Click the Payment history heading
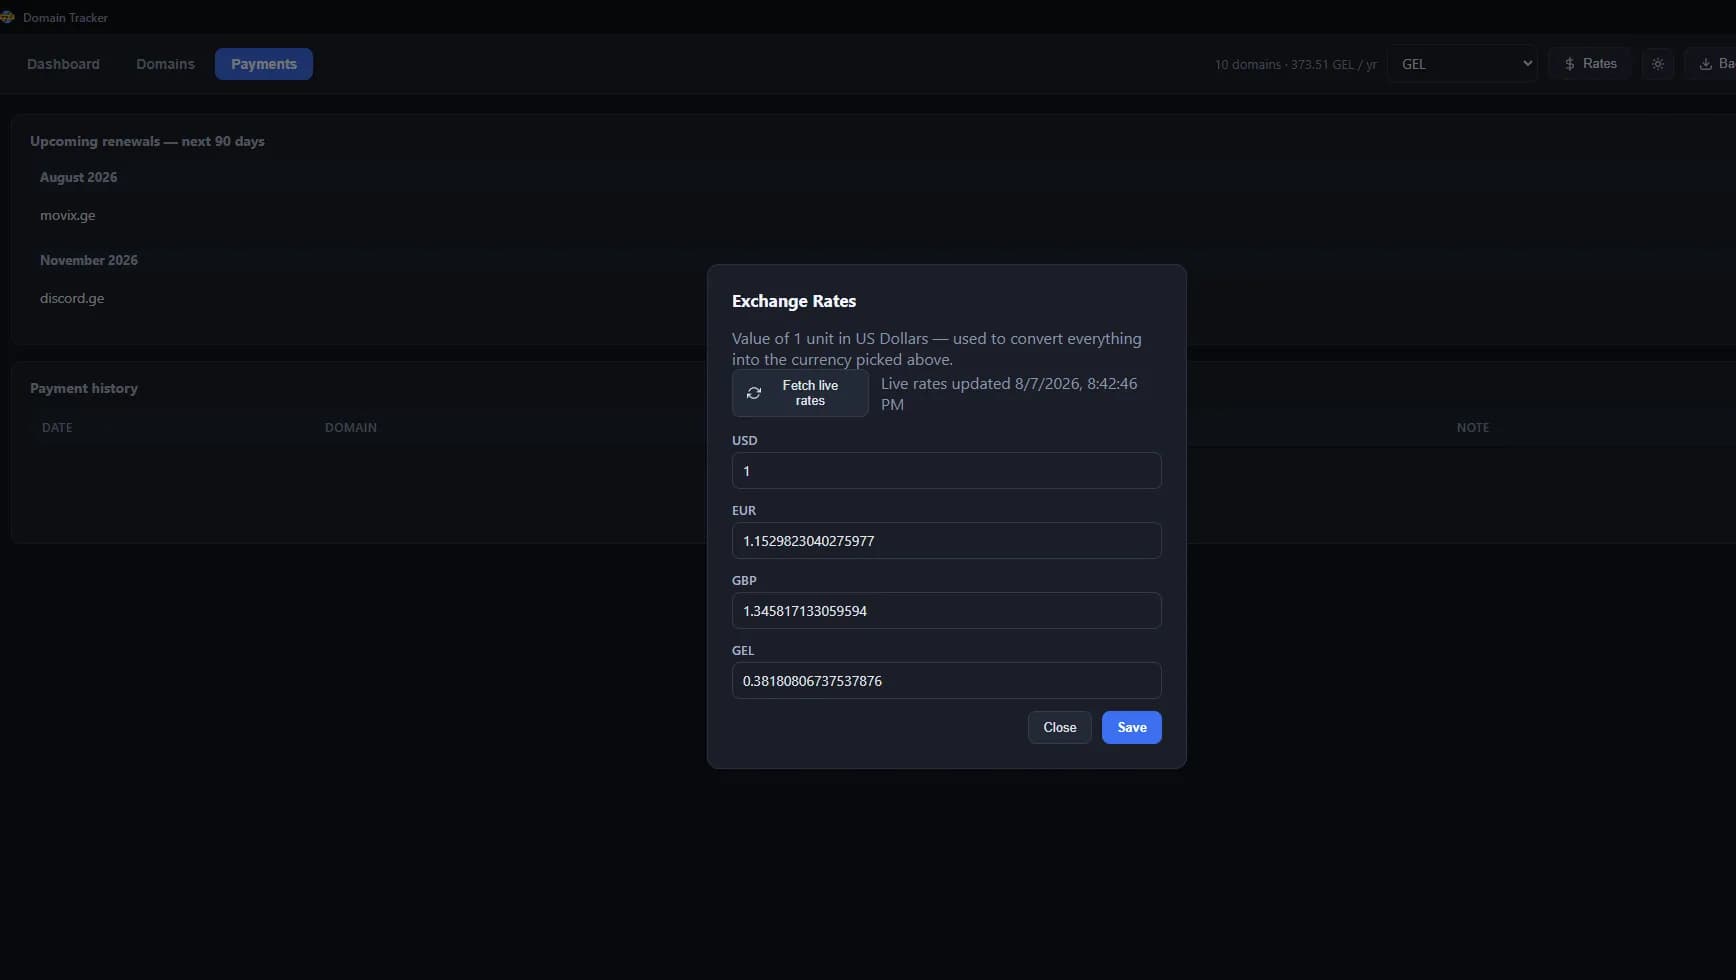The image size is (1736, 980). 84,388
